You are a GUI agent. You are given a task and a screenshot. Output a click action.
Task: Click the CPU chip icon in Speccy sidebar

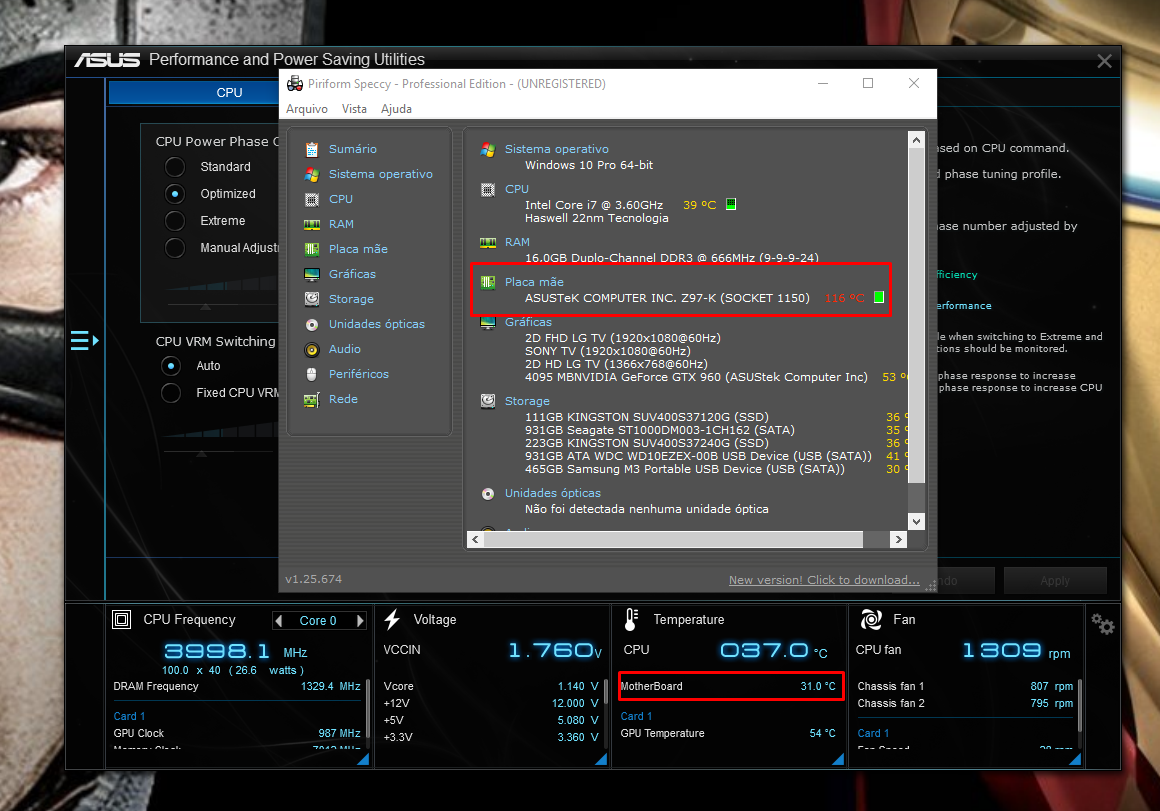(x=312, y=200)
